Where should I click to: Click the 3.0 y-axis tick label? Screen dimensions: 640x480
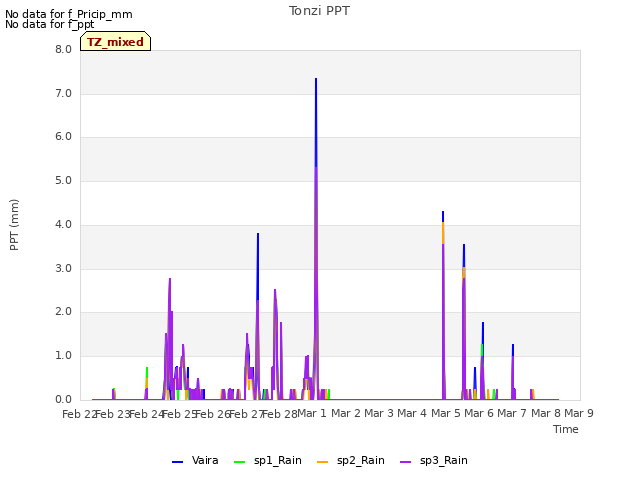63,269
